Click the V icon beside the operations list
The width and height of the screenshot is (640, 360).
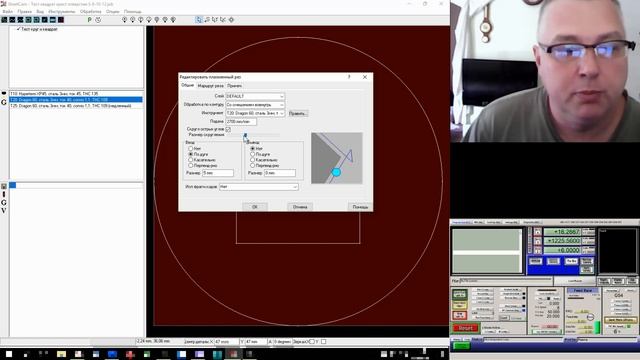point(4,211)
